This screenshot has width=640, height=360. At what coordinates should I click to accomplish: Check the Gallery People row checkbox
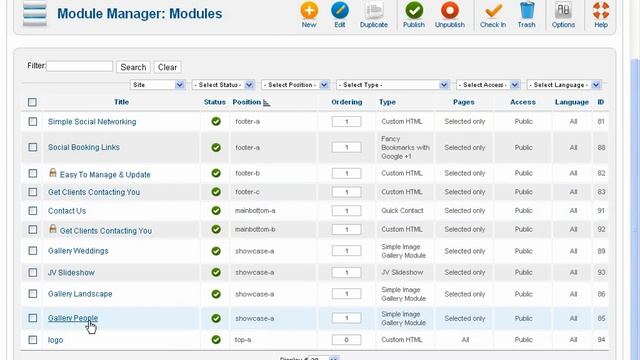(x=33, y=318)
